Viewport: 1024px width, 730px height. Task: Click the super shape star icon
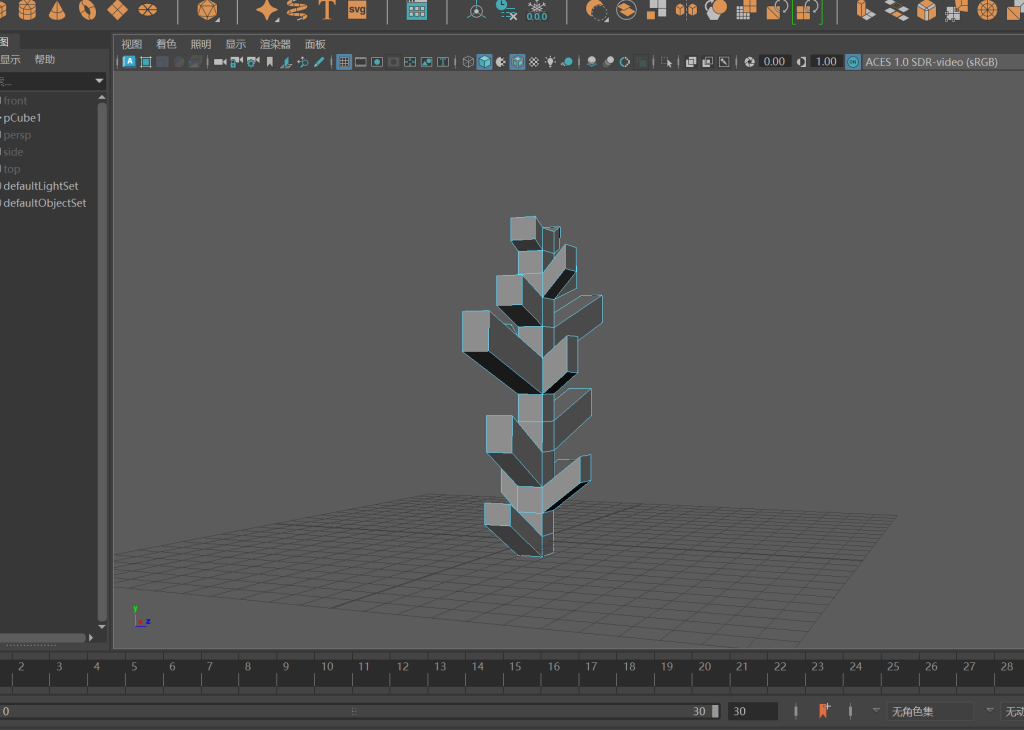267,10
